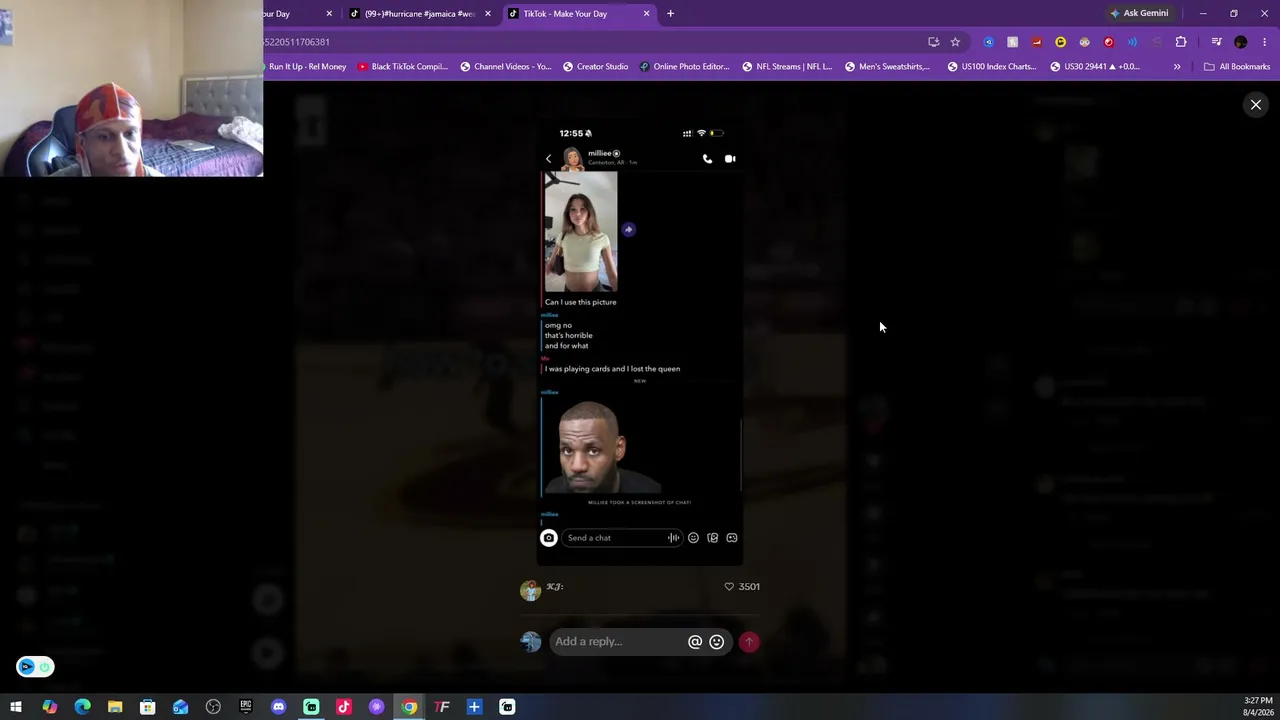
Task: Like KJ's comment with the heart
Action: 729,587
